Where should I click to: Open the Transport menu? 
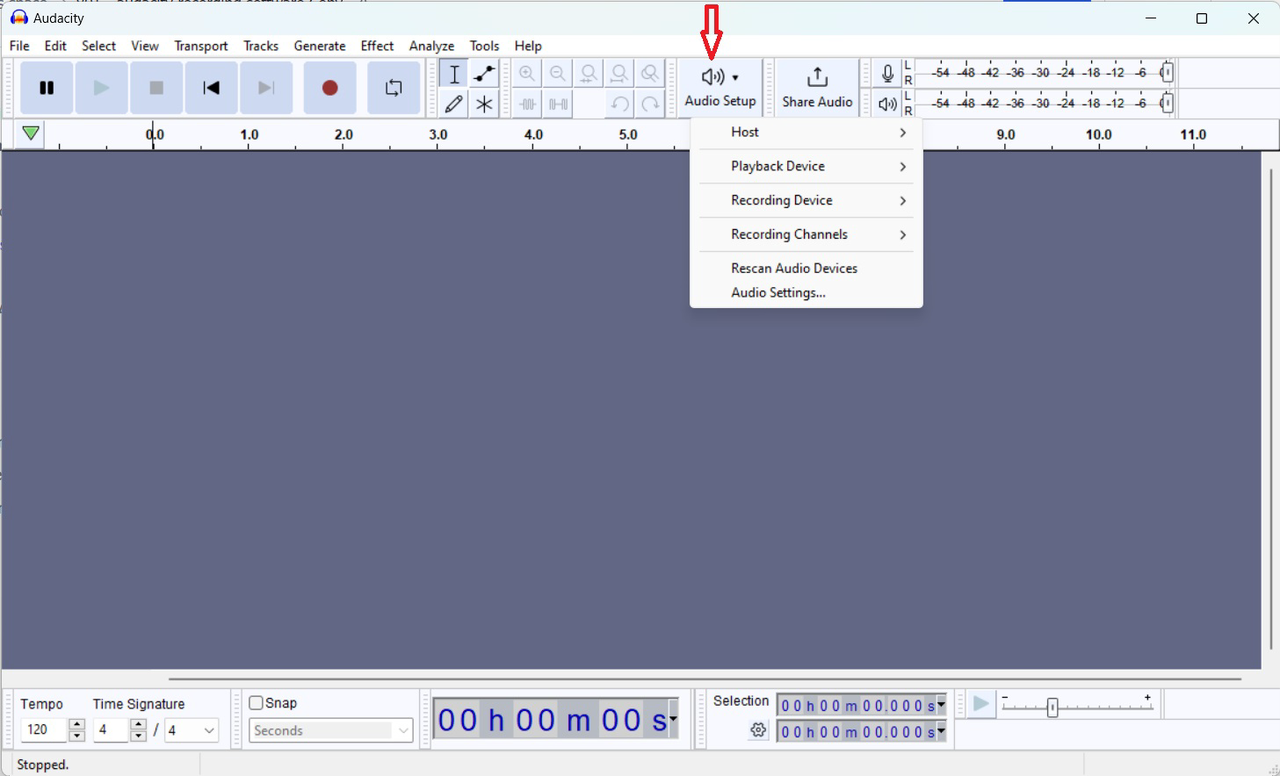tap(200, 46)
